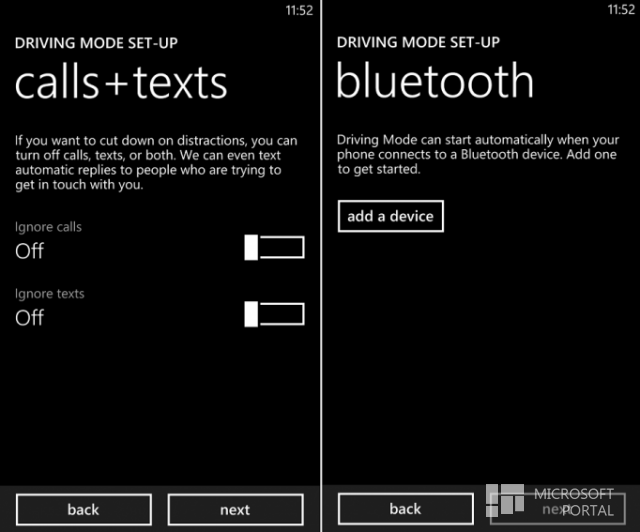Image resolution: width=640 pixels, height=532 pixels.
Task: Click the Bluetooth device description paragraph
Action: click(x=478, y=154)
